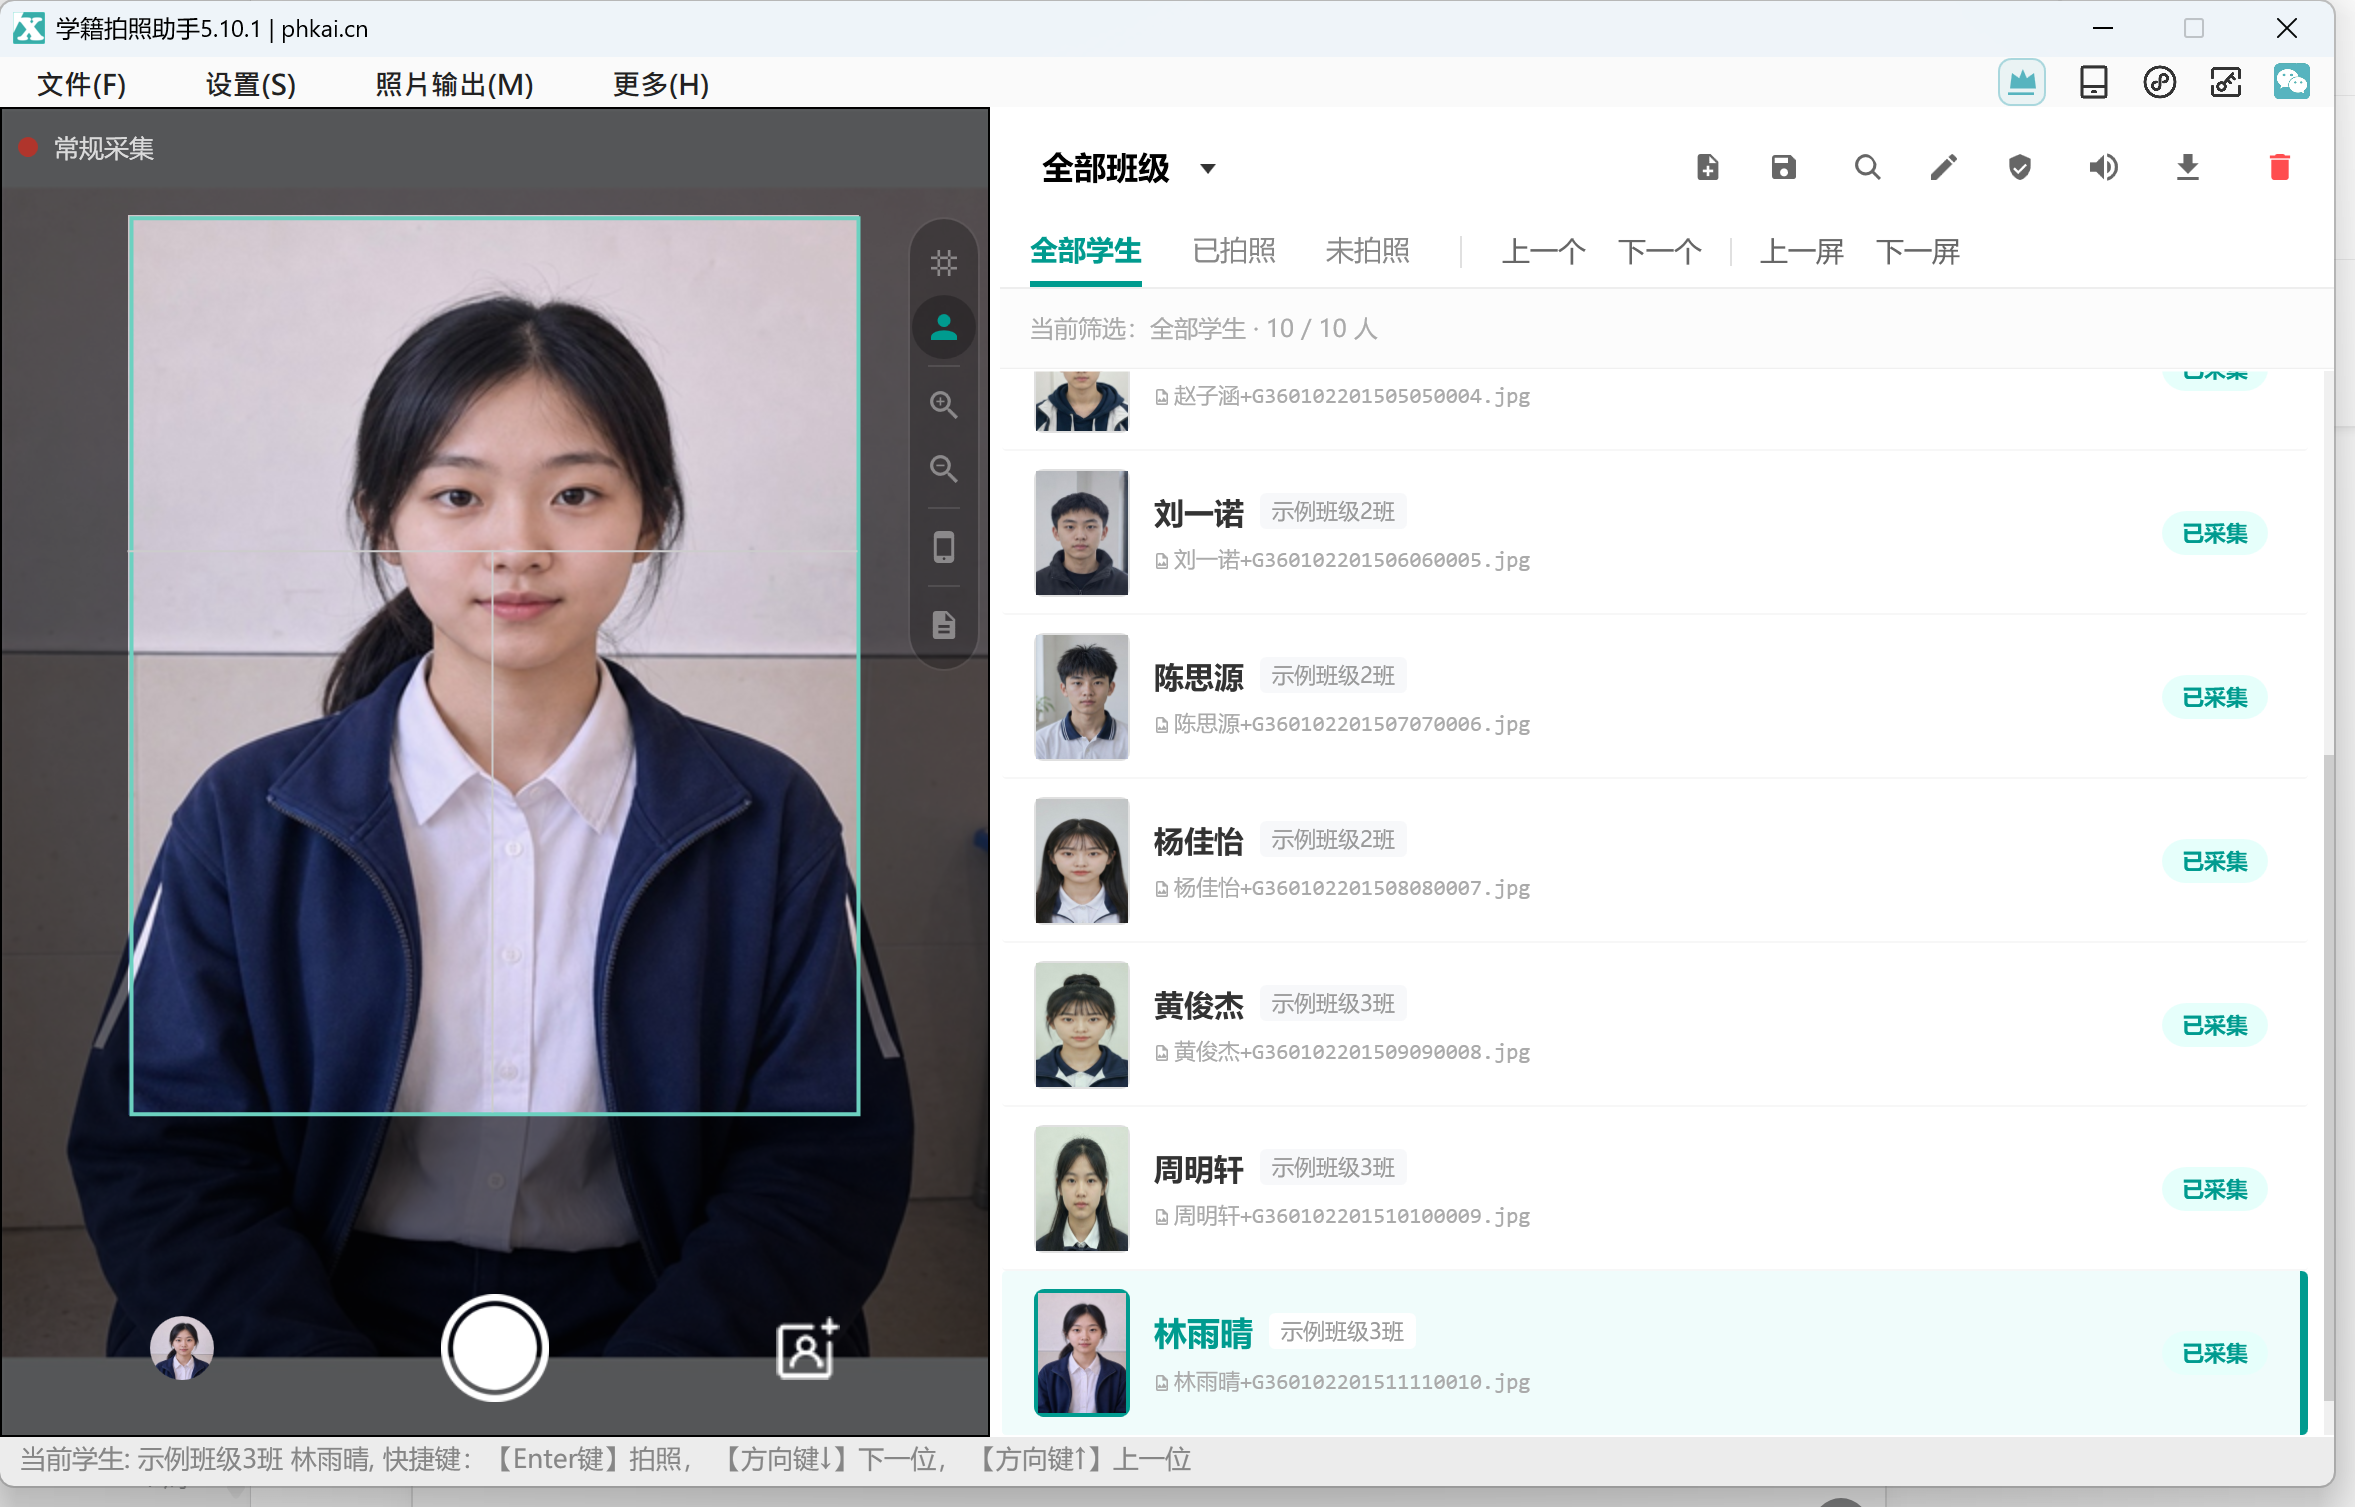Screen dimensions: 2355x1507
Task: Click 已采集 badge for 黄俊杰
Action: 2214,1025
